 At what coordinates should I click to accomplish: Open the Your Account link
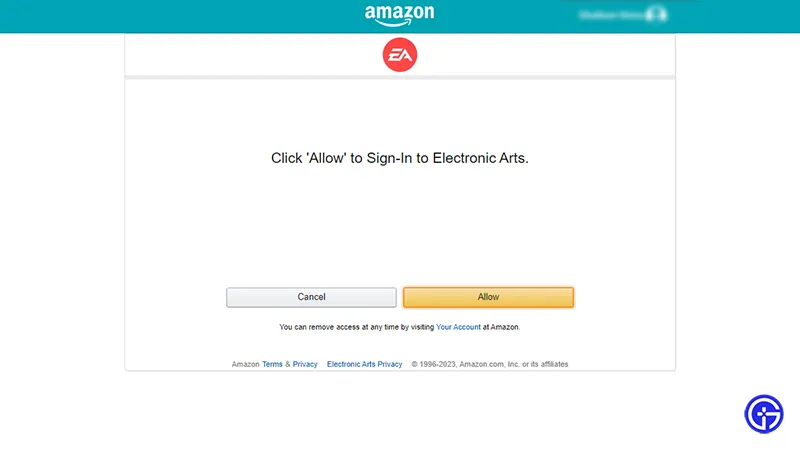458,327
